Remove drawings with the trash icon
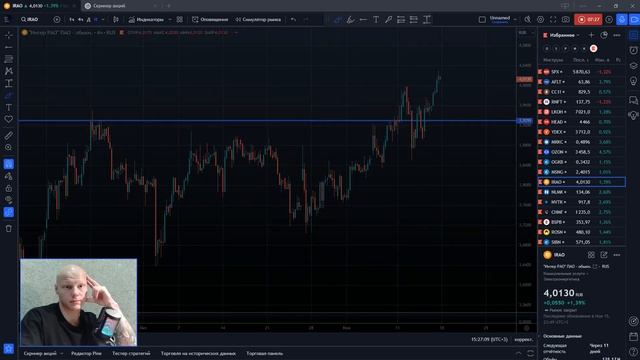Screen dimensions: 640x360 9,229
